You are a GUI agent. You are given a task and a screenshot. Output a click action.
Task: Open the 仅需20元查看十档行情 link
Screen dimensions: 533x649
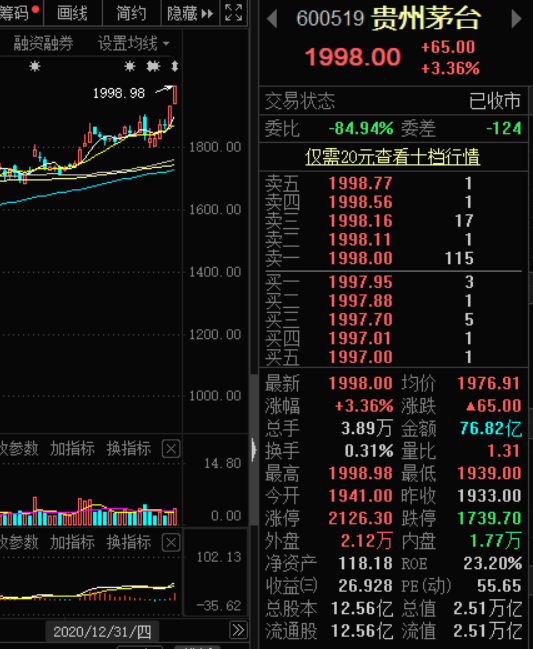point(392,157)
